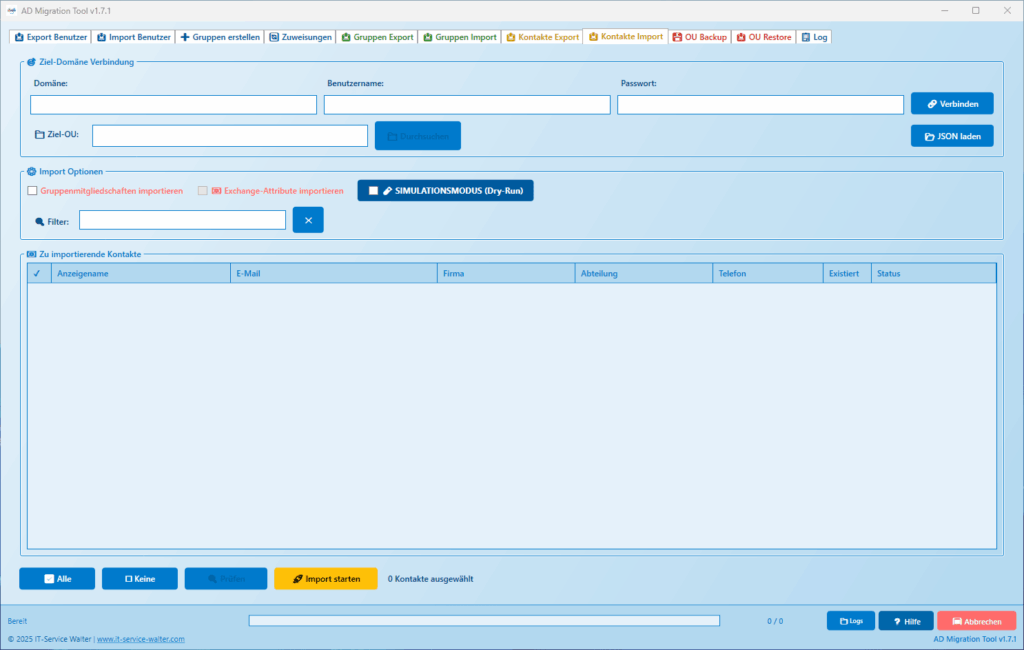Click the Anzeigename column header
The height and width of the screenshot is (650, 1024).
click(x=140, y=272)
